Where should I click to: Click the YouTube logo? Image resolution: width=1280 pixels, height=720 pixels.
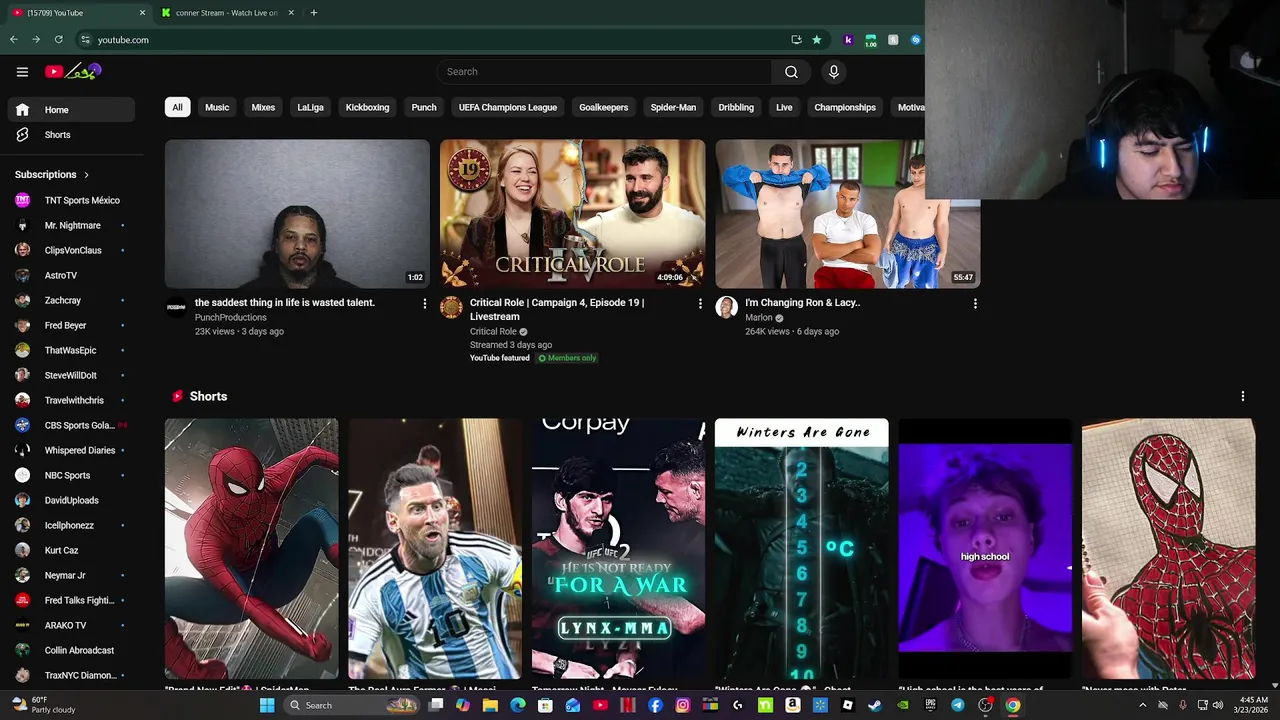coord(73,72)
